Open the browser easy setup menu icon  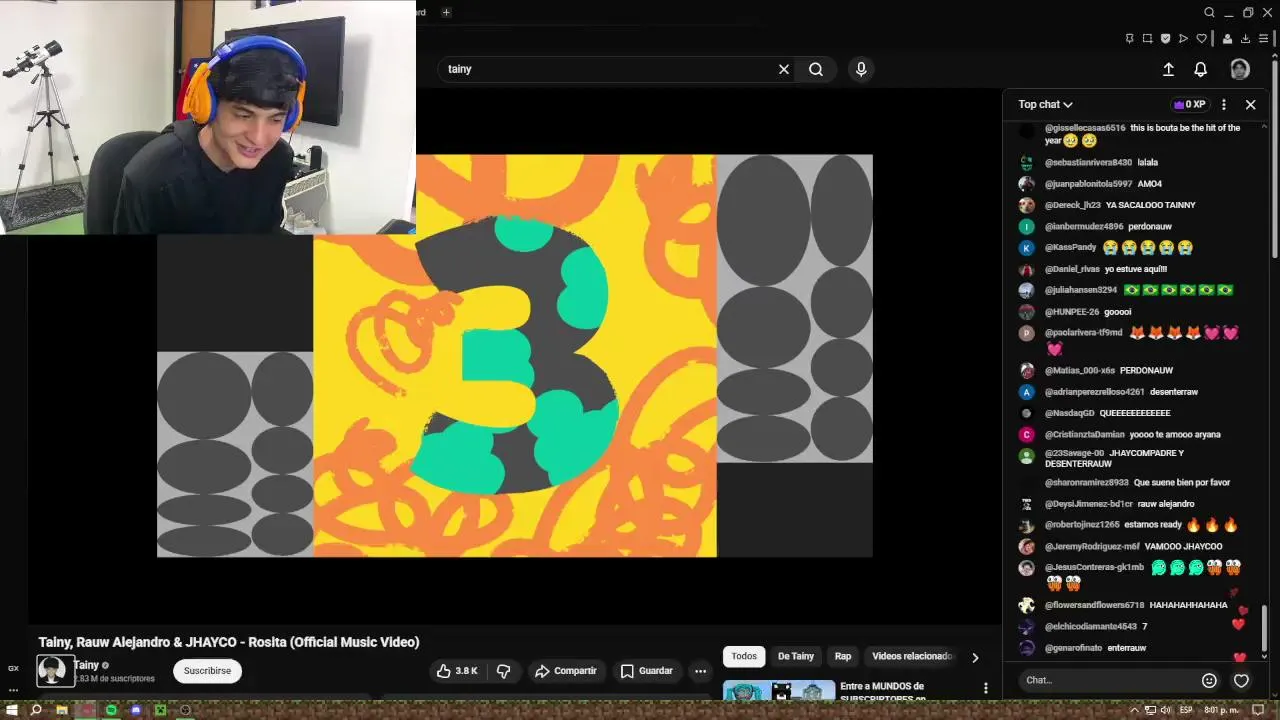coord(1265,39)
